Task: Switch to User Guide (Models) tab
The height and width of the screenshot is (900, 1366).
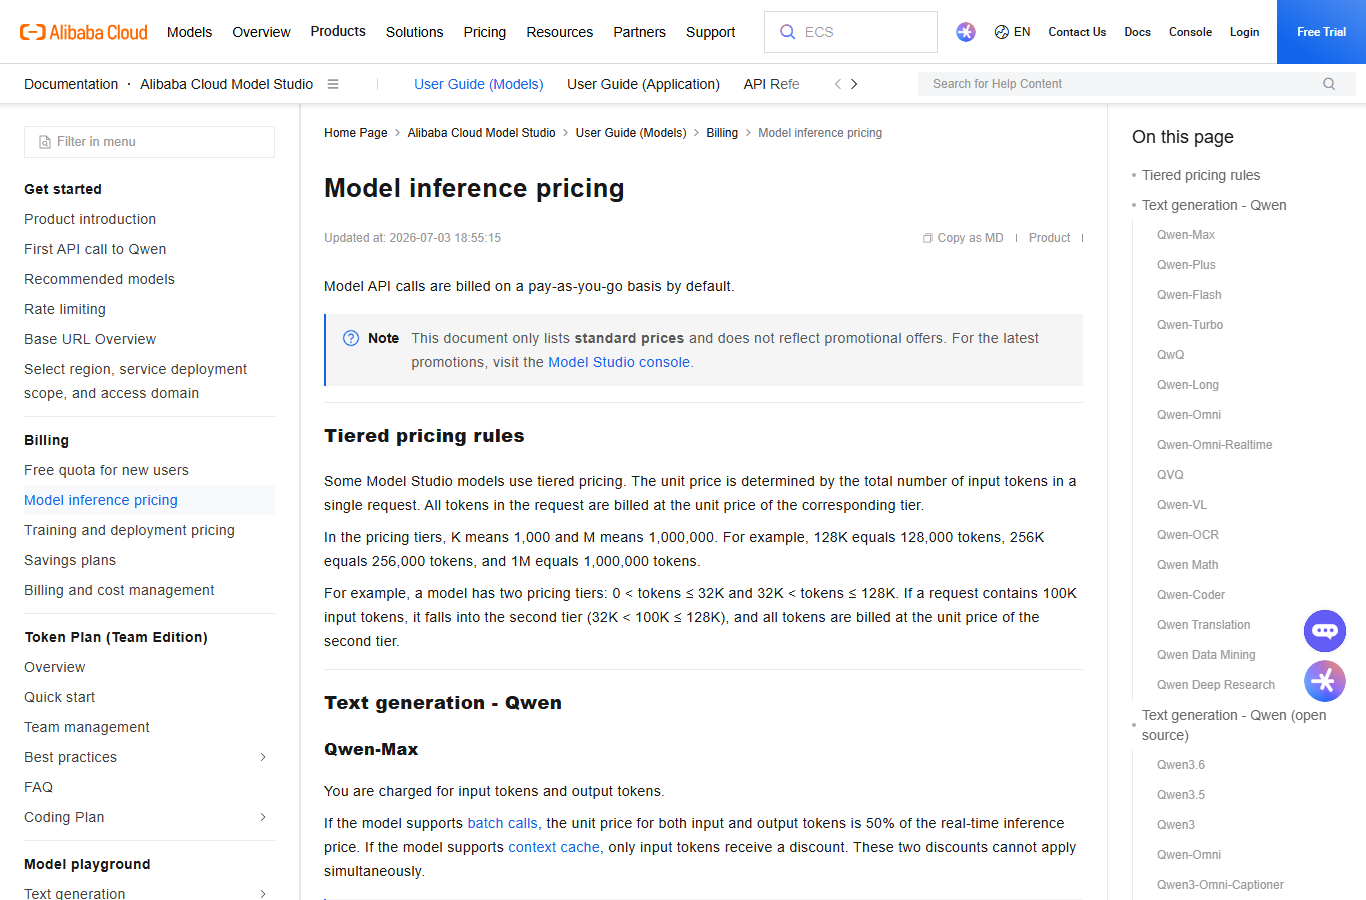Action: tap(479, 84)
